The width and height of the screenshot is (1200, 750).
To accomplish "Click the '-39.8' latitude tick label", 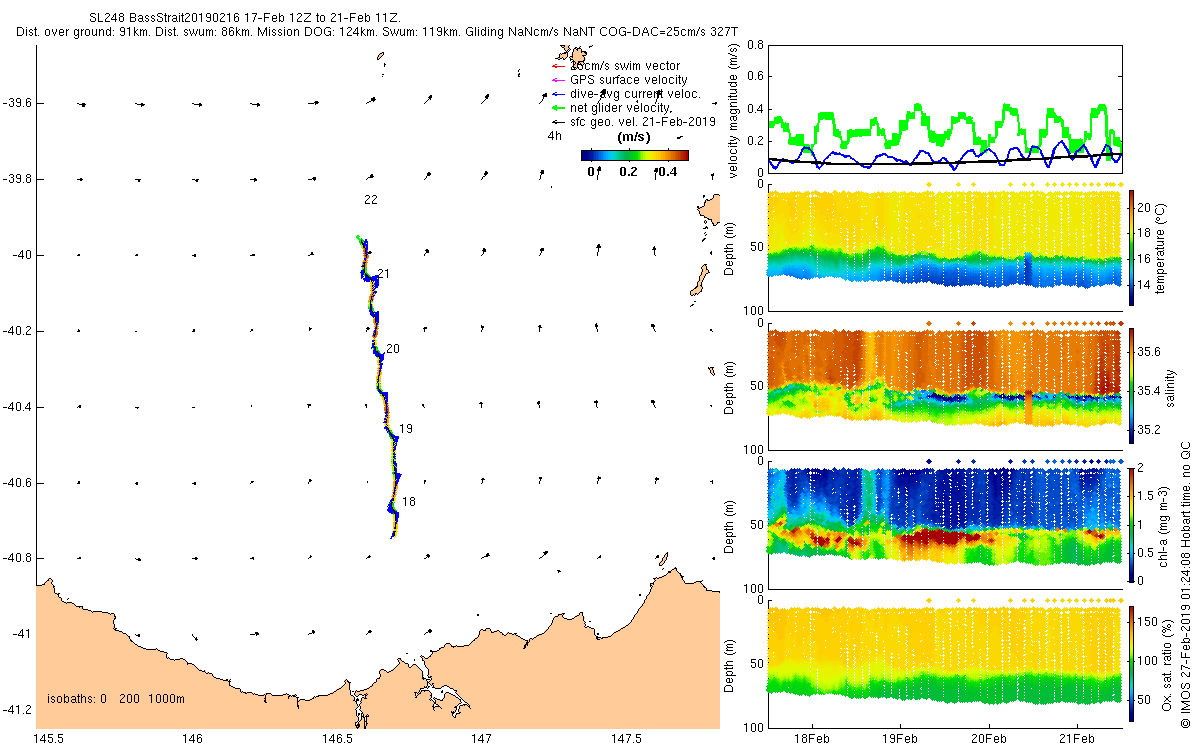I will 17,179.
